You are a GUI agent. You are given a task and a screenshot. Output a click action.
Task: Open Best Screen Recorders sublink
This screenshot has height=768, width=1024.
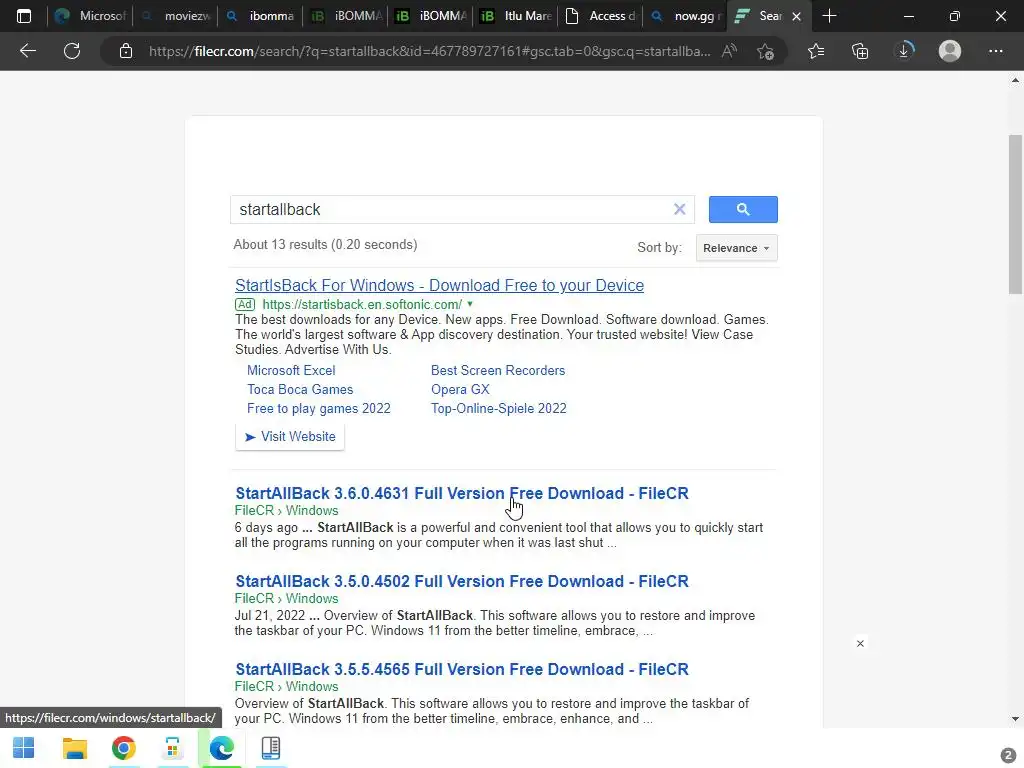pyautogui.click(x=498, y=370)
